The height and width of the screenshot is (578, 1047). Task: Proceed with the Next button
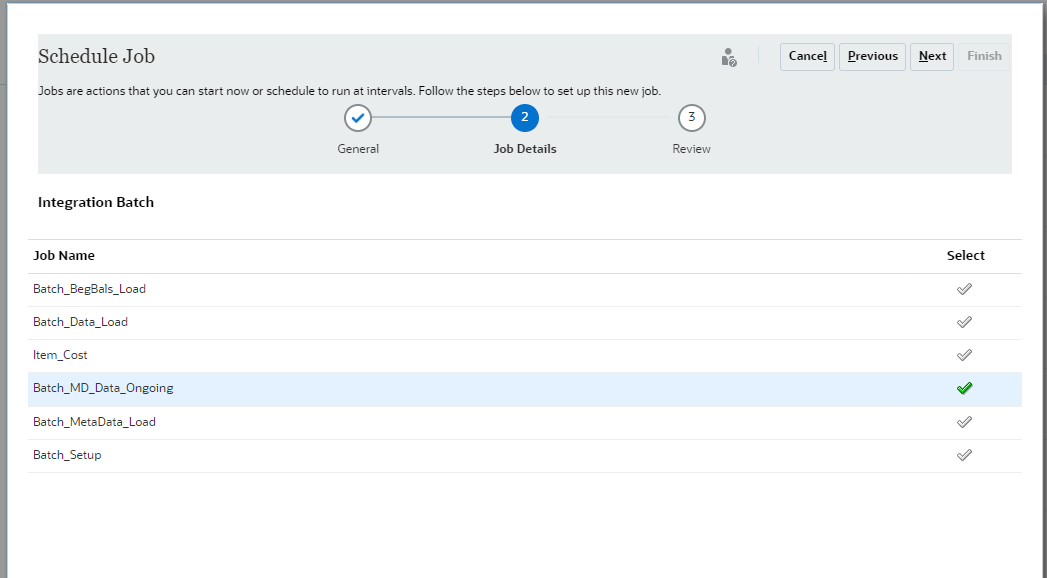[x=932, y=56]
